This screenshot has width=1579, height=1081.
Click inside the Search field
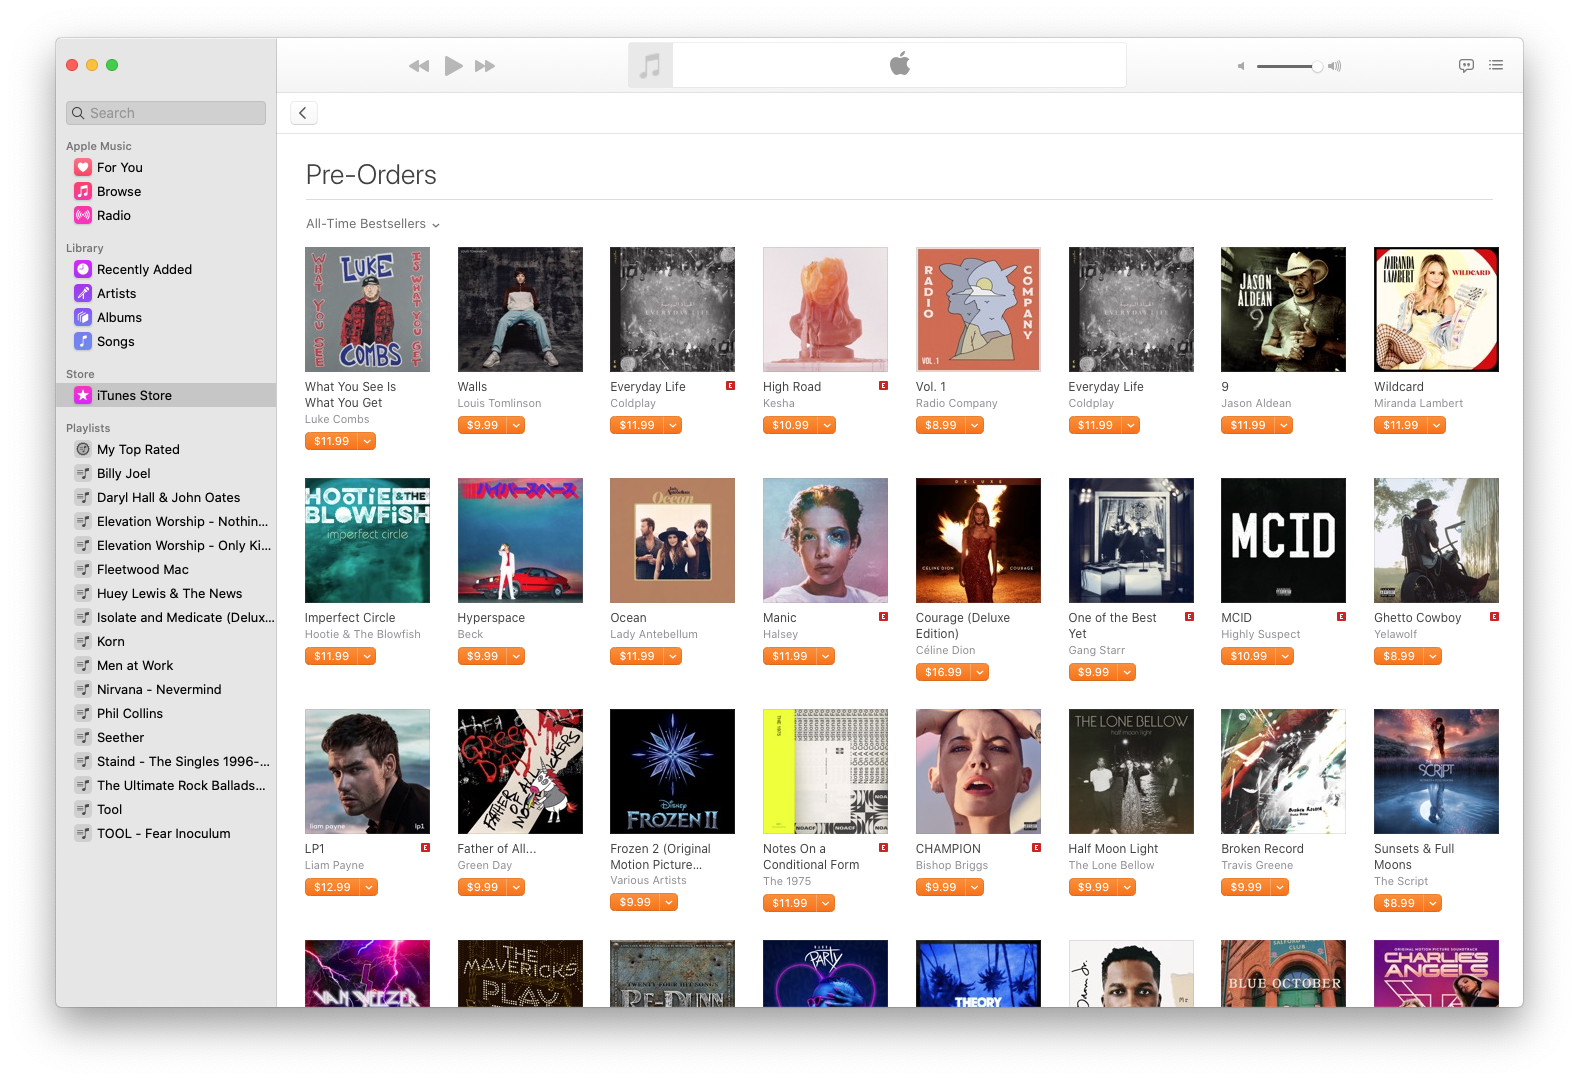pyautogui.click(x=166, y=113)
